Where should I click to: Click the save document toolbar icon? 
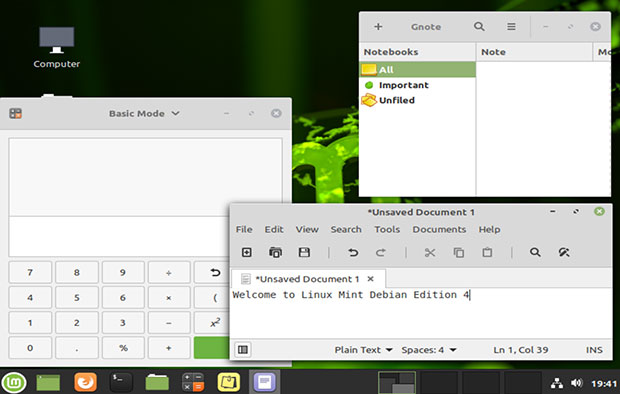[x=304, y=252]
